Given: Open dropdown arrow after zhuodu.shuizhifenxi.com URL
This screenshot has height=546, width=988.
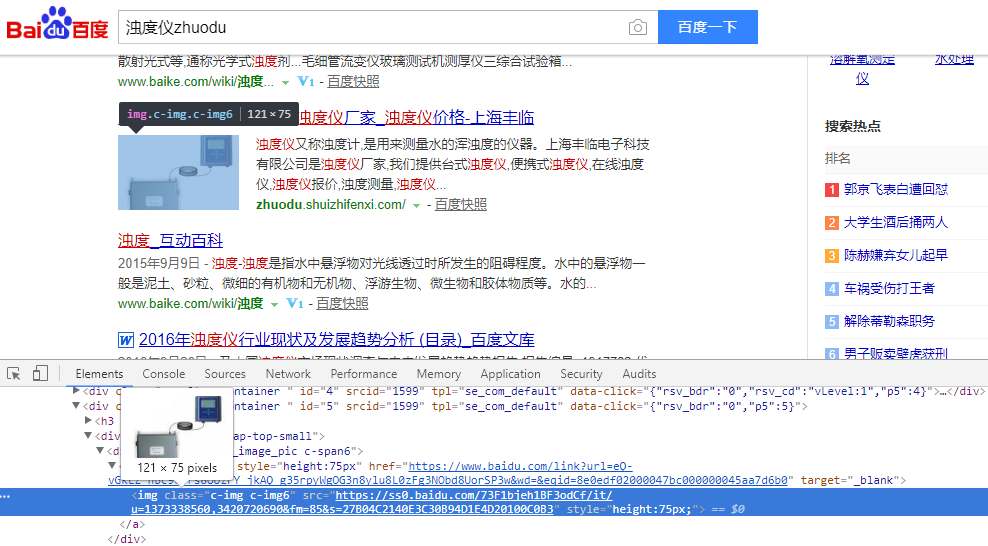Looking at the screenshot, I should click(417, 205).
